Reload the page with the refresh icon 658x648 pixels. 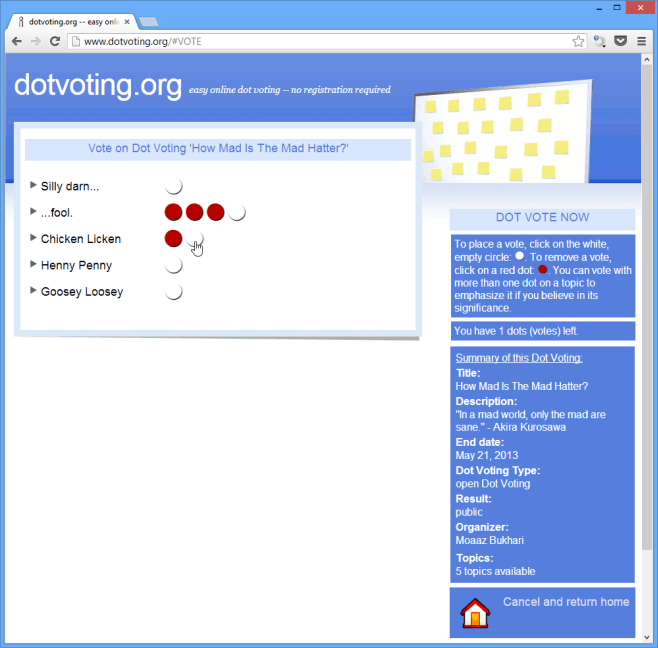click(x=55, y=41)
